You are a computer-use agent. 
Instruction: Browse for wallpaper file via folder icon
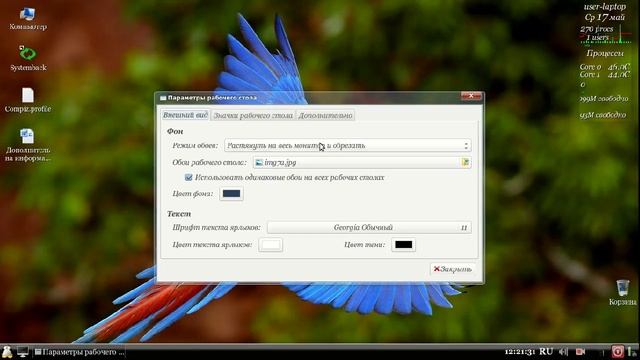pos(465,162)
